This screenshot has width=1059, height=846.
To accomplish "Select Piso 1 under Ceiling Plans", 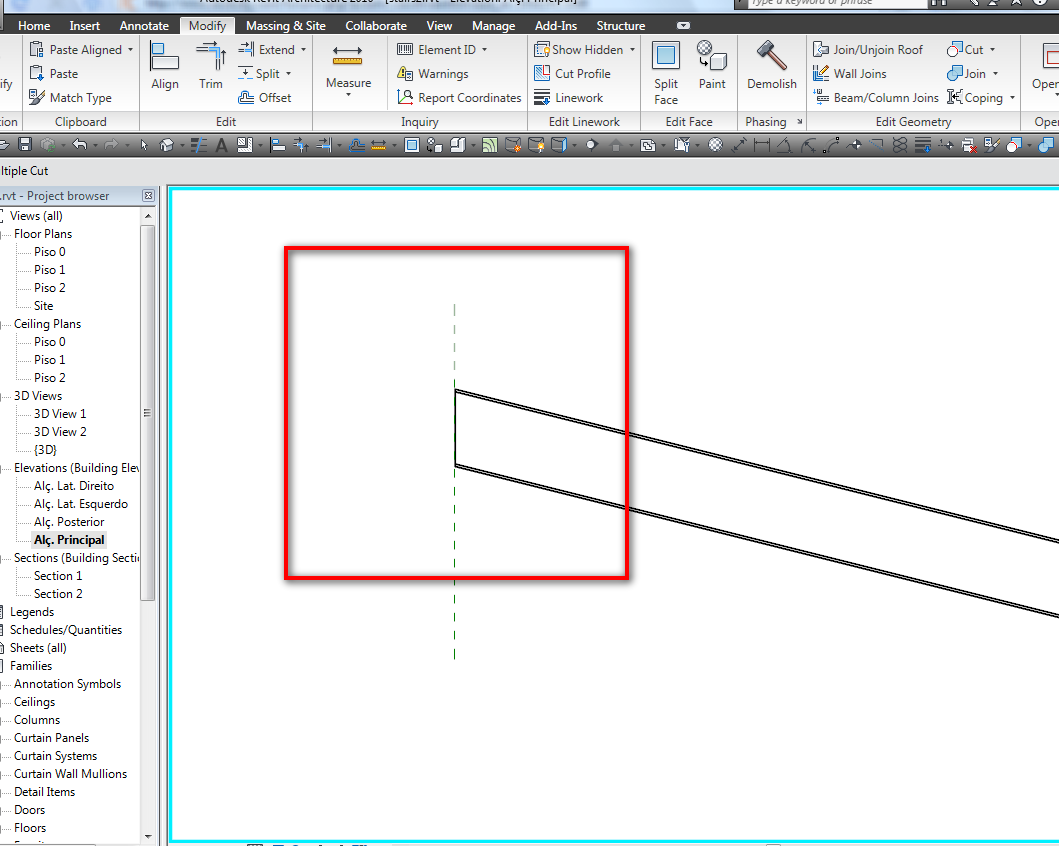I will (49, 360).
